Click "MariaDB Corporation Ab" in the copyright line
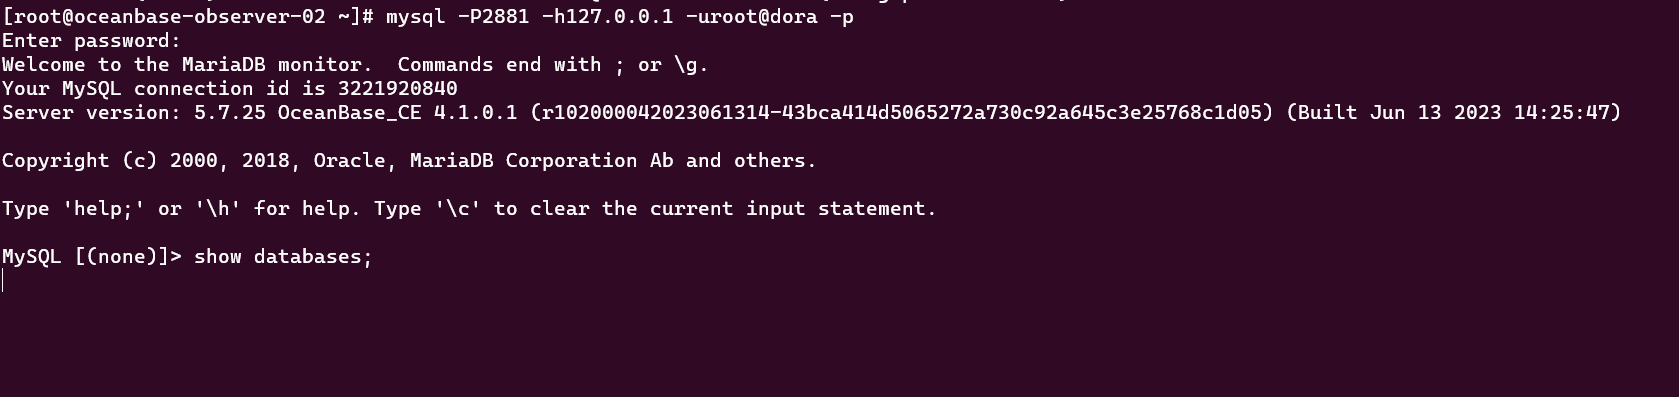 tap(541, 161)
